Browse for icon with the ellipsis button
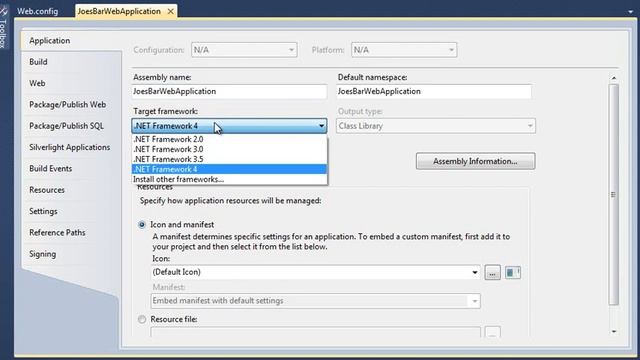Viewport: 640px width, 360px height. tap(492, 272)
